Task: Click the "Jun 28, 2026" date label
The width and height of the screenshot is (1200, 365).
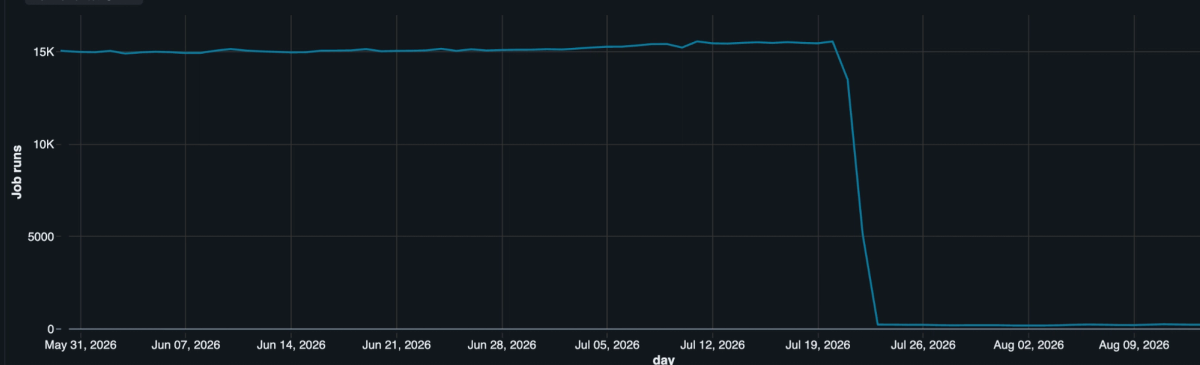Action: [x=501, y=345]
